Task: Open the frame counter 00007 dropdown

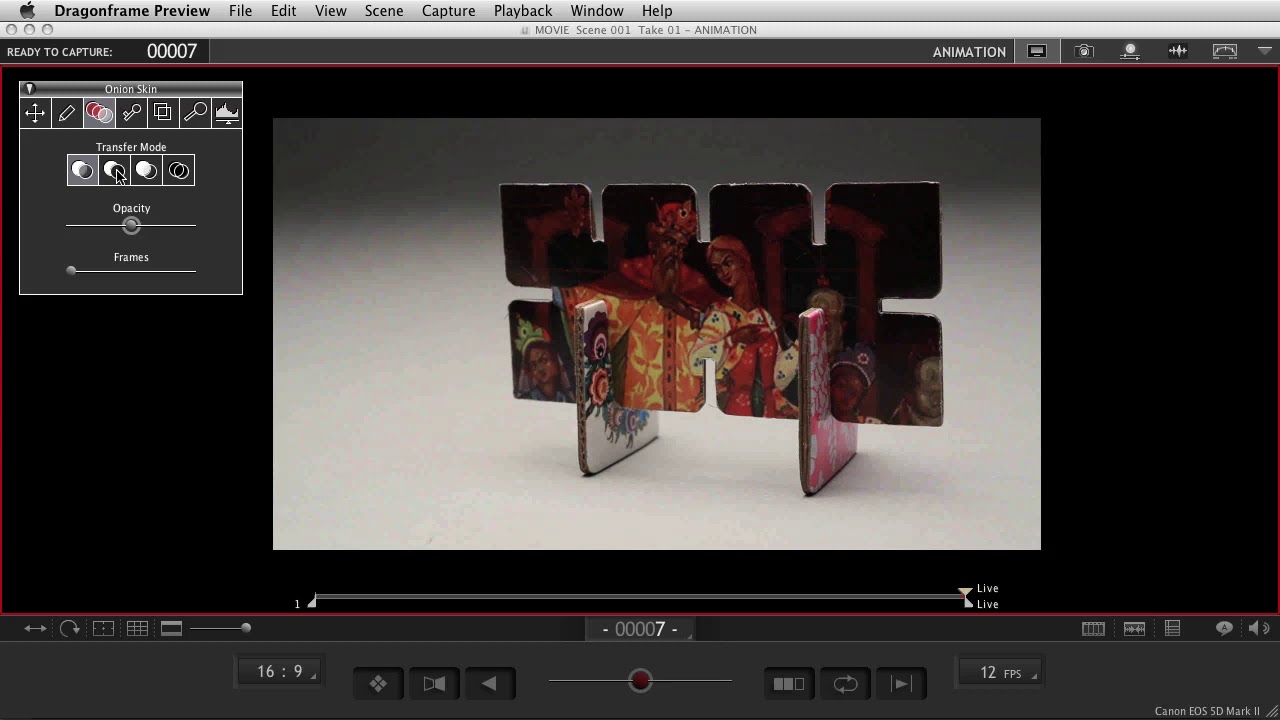Action: 640,629
